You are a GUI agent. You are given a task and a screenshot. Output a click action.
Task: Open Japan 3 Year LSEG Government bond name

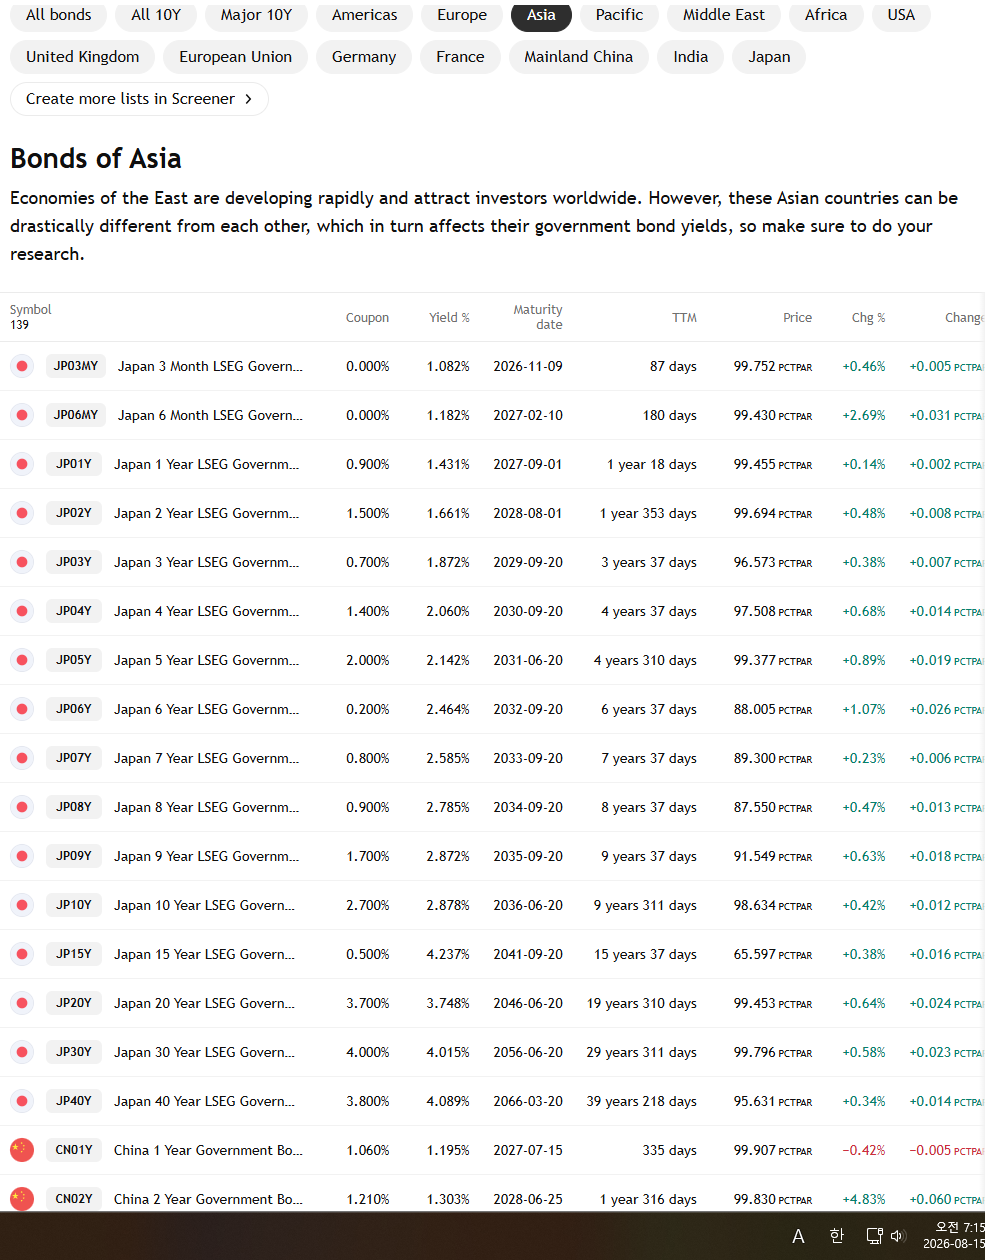tap(206, 562)
